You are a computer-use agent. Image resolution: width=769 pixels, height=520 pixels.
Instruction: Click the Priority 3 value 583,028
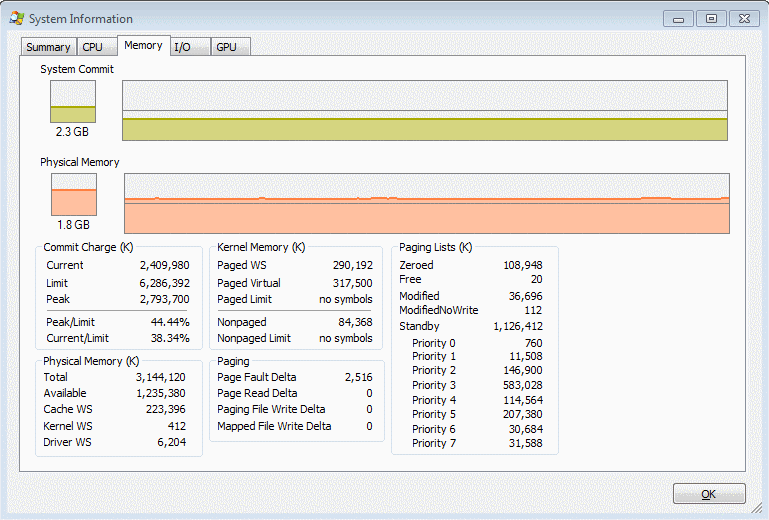523,385
